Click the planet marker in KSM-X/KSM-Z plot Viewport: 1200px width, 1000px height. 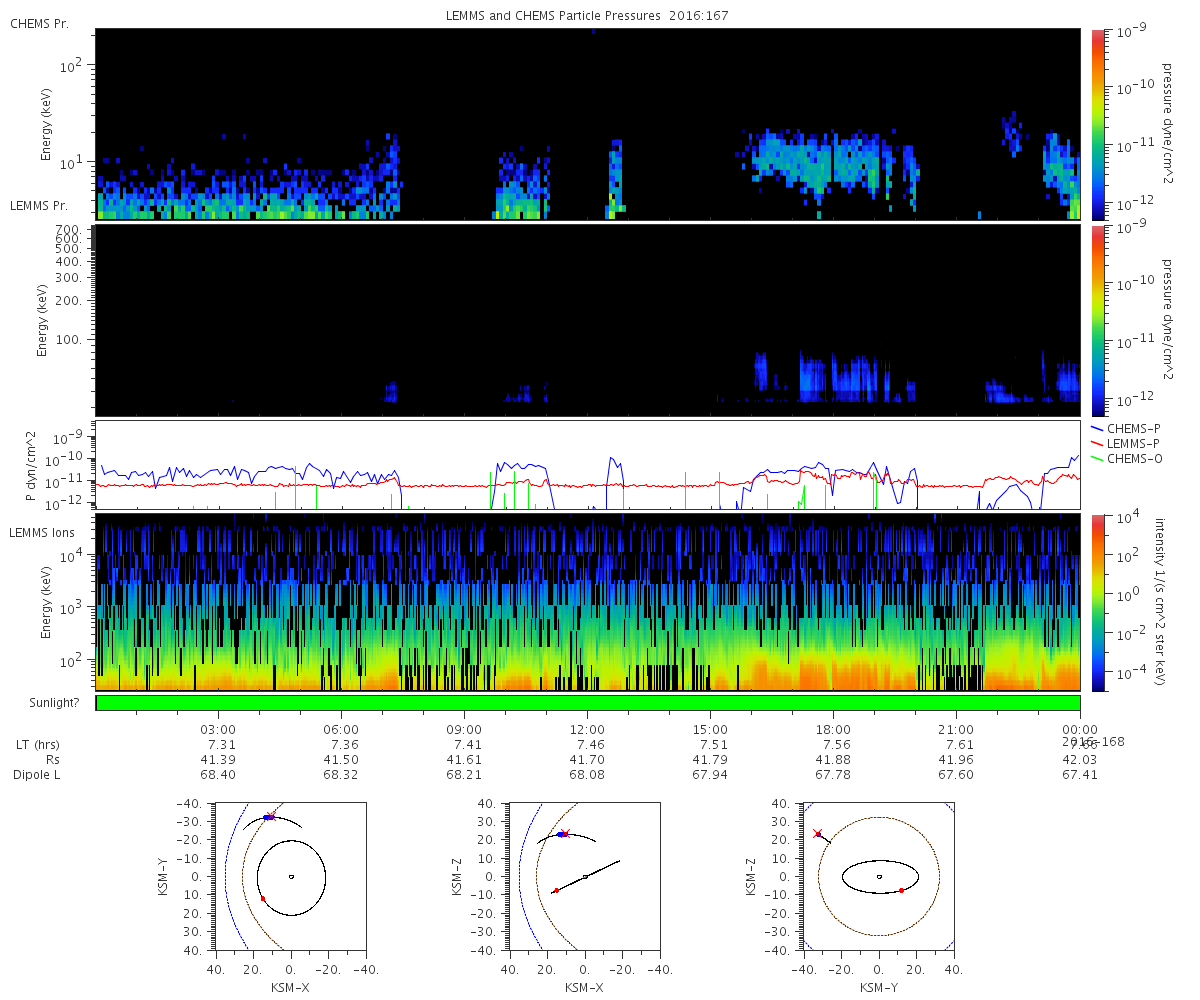(x=585, y=877)
